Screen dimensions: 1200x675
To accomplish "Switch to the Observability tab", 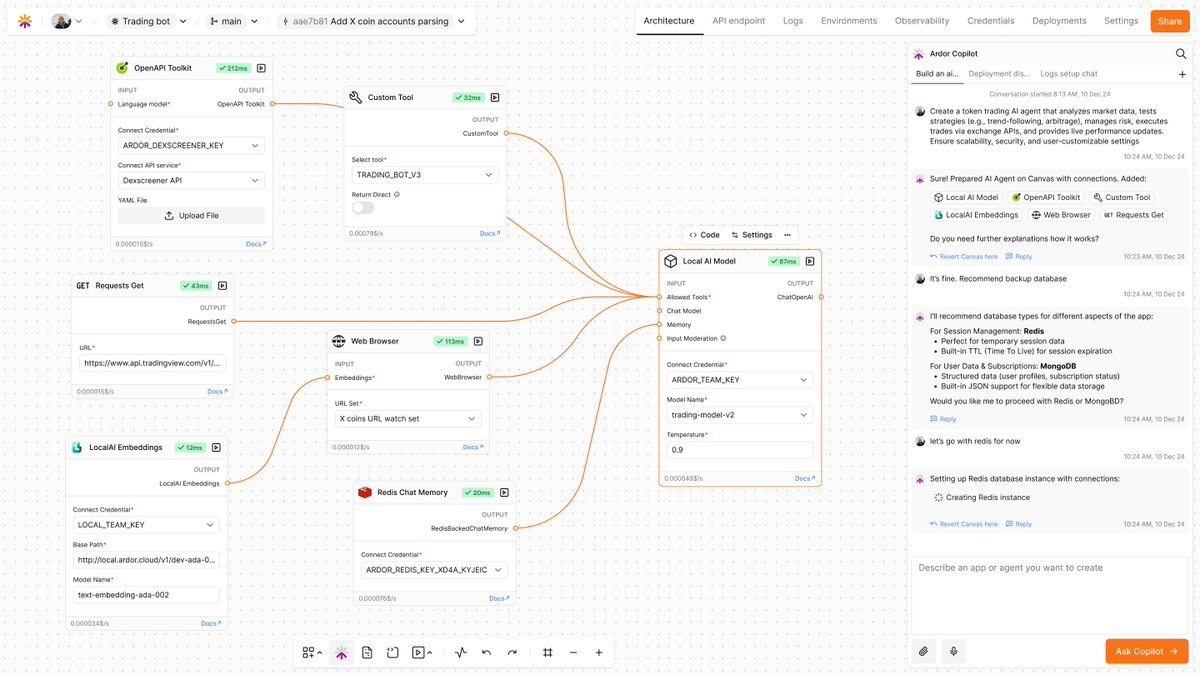I will pos(922,21).
